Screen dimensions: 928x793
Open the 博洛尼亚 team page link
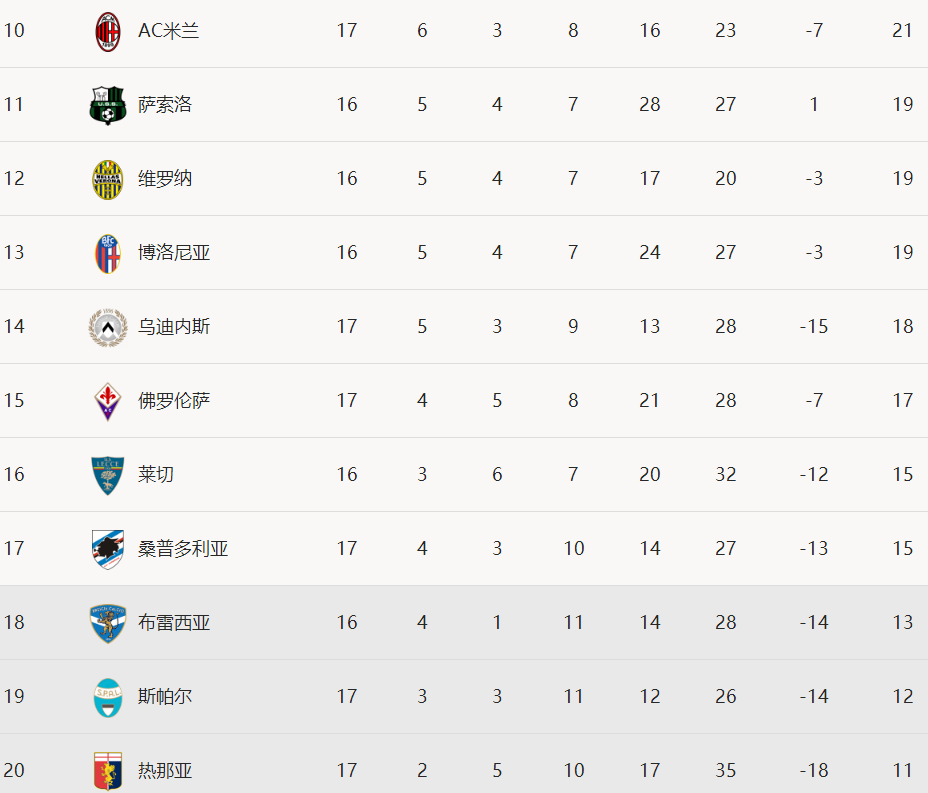[174, 253]
